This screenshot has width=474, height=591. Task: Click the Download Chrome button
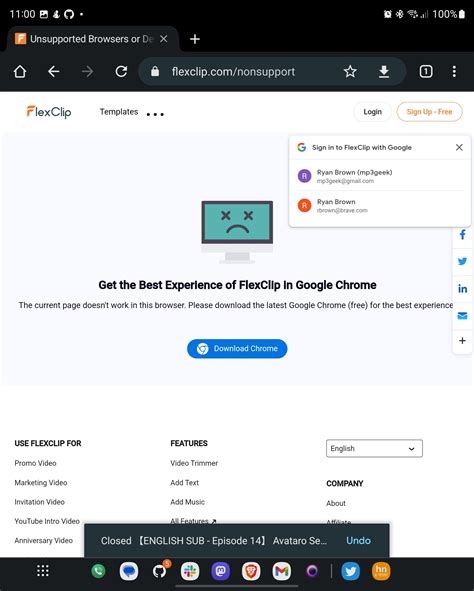[x=237, y=349]
